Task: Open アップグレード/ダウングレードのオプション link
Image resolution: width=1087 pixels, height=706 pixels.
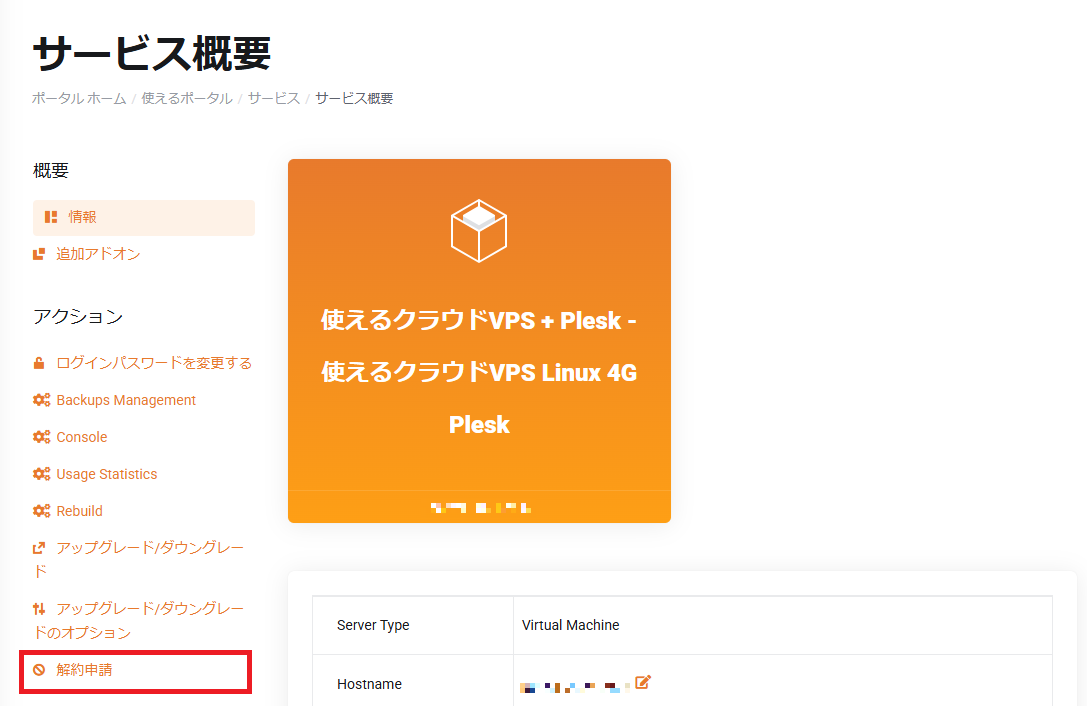Action: point(139,621)
